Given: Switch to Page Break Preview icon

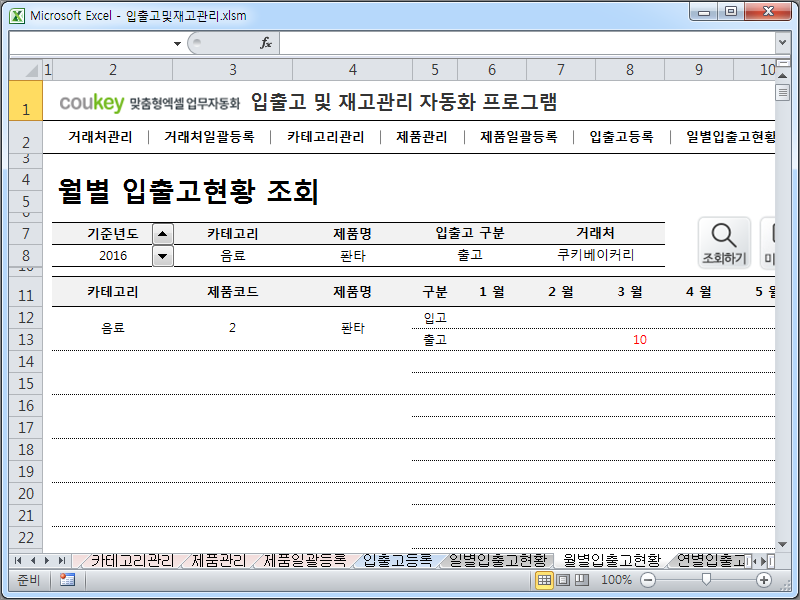Looking at the screenshot, I should (x=582, y=580).
